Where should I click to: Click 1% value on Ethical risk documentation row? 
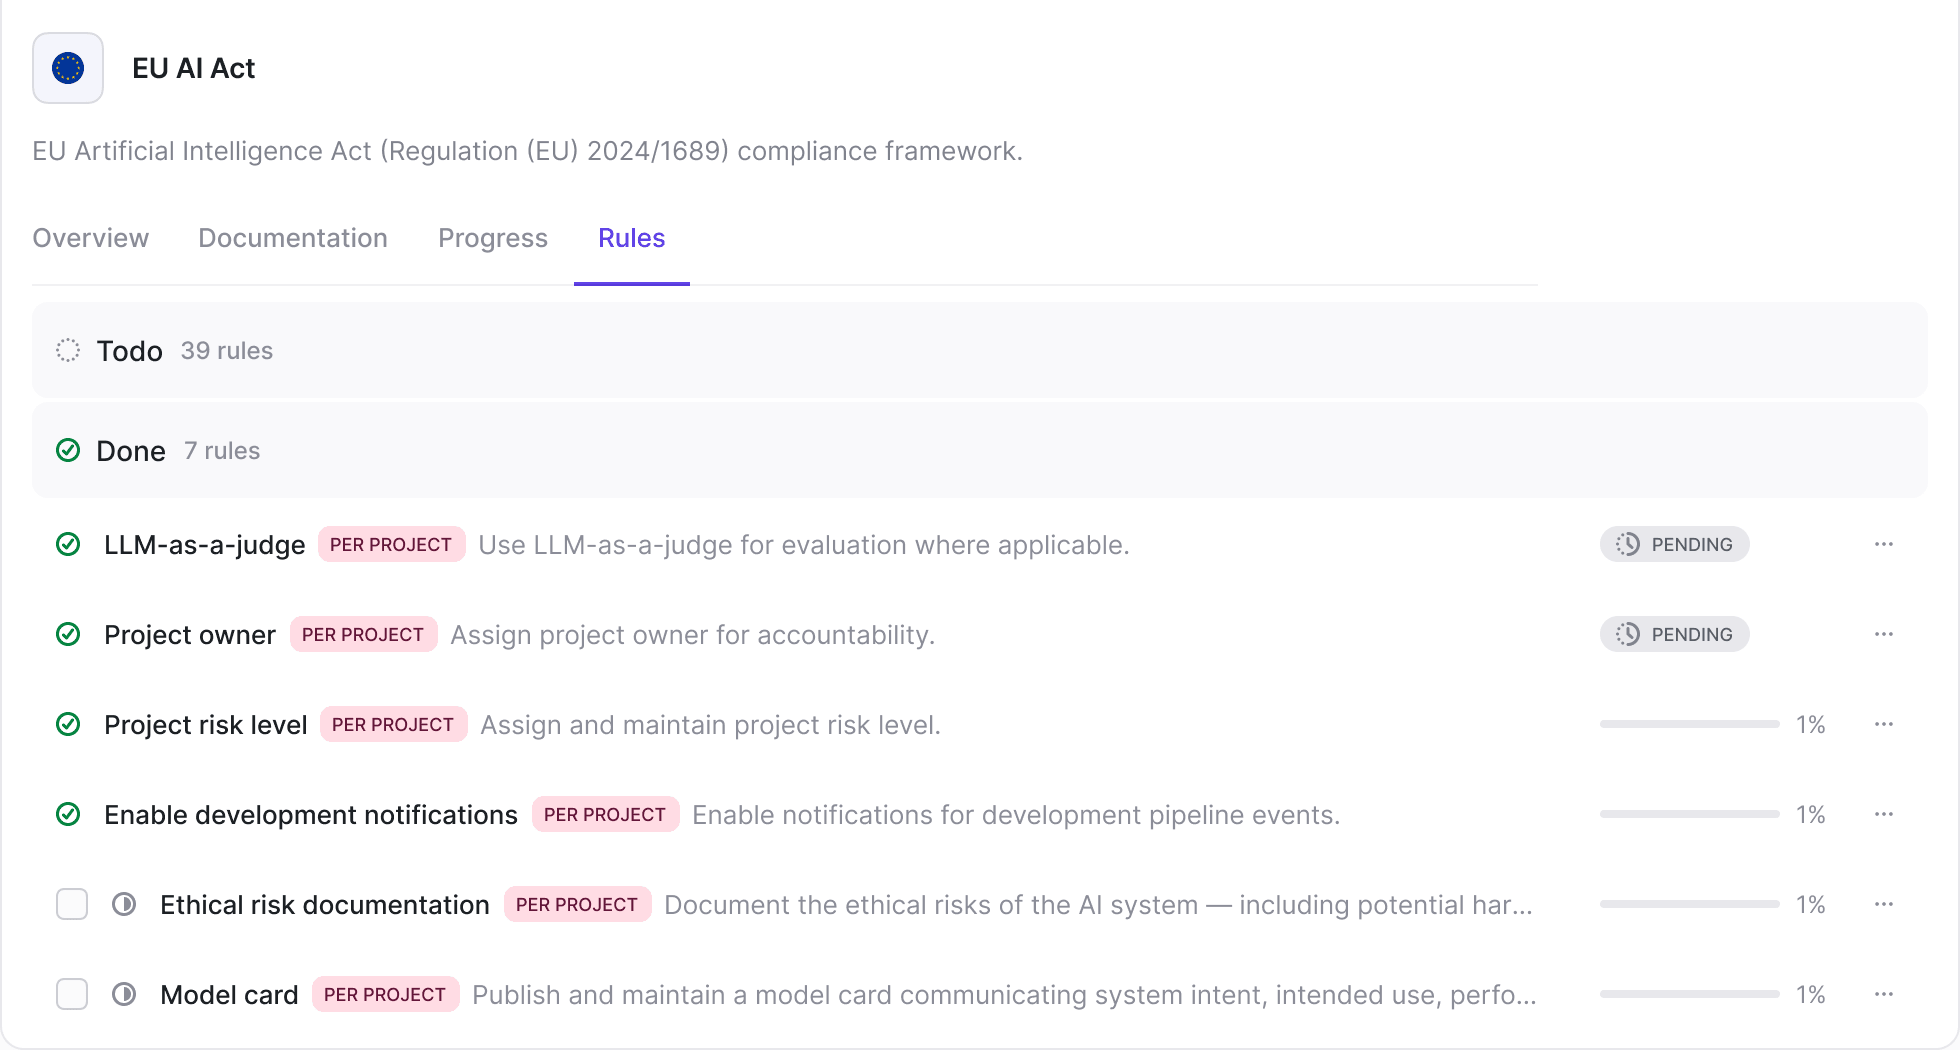[1811, 904]
